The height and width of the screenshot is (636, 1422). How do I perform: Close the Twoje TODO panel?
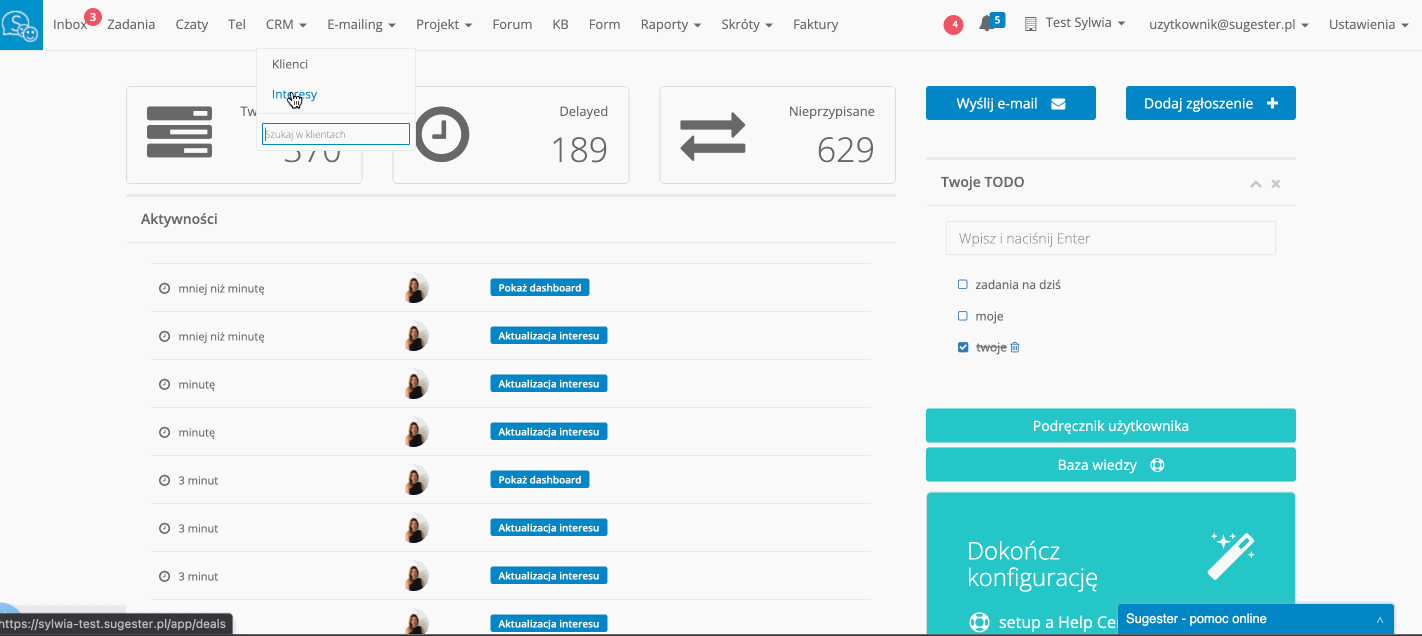[x=1276, y=184]
